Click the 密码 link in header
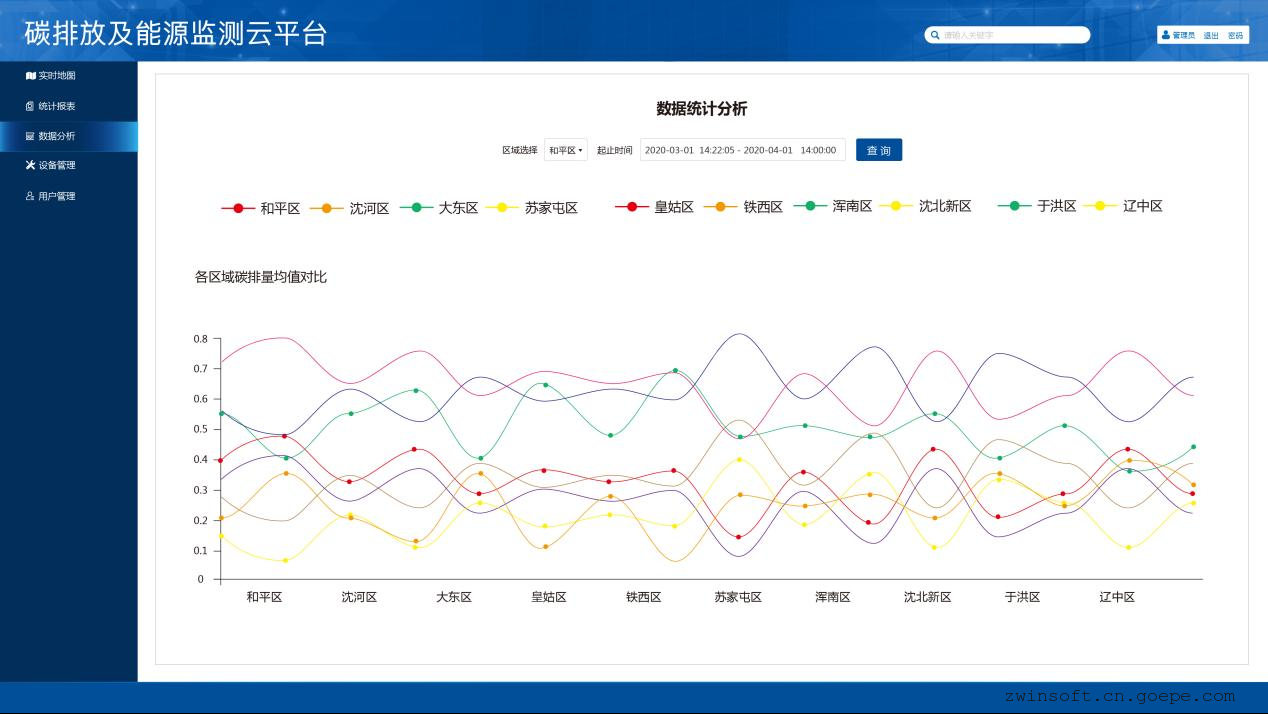The image size is (1268, 714). pyautogui.click(x=1235, y=35)
